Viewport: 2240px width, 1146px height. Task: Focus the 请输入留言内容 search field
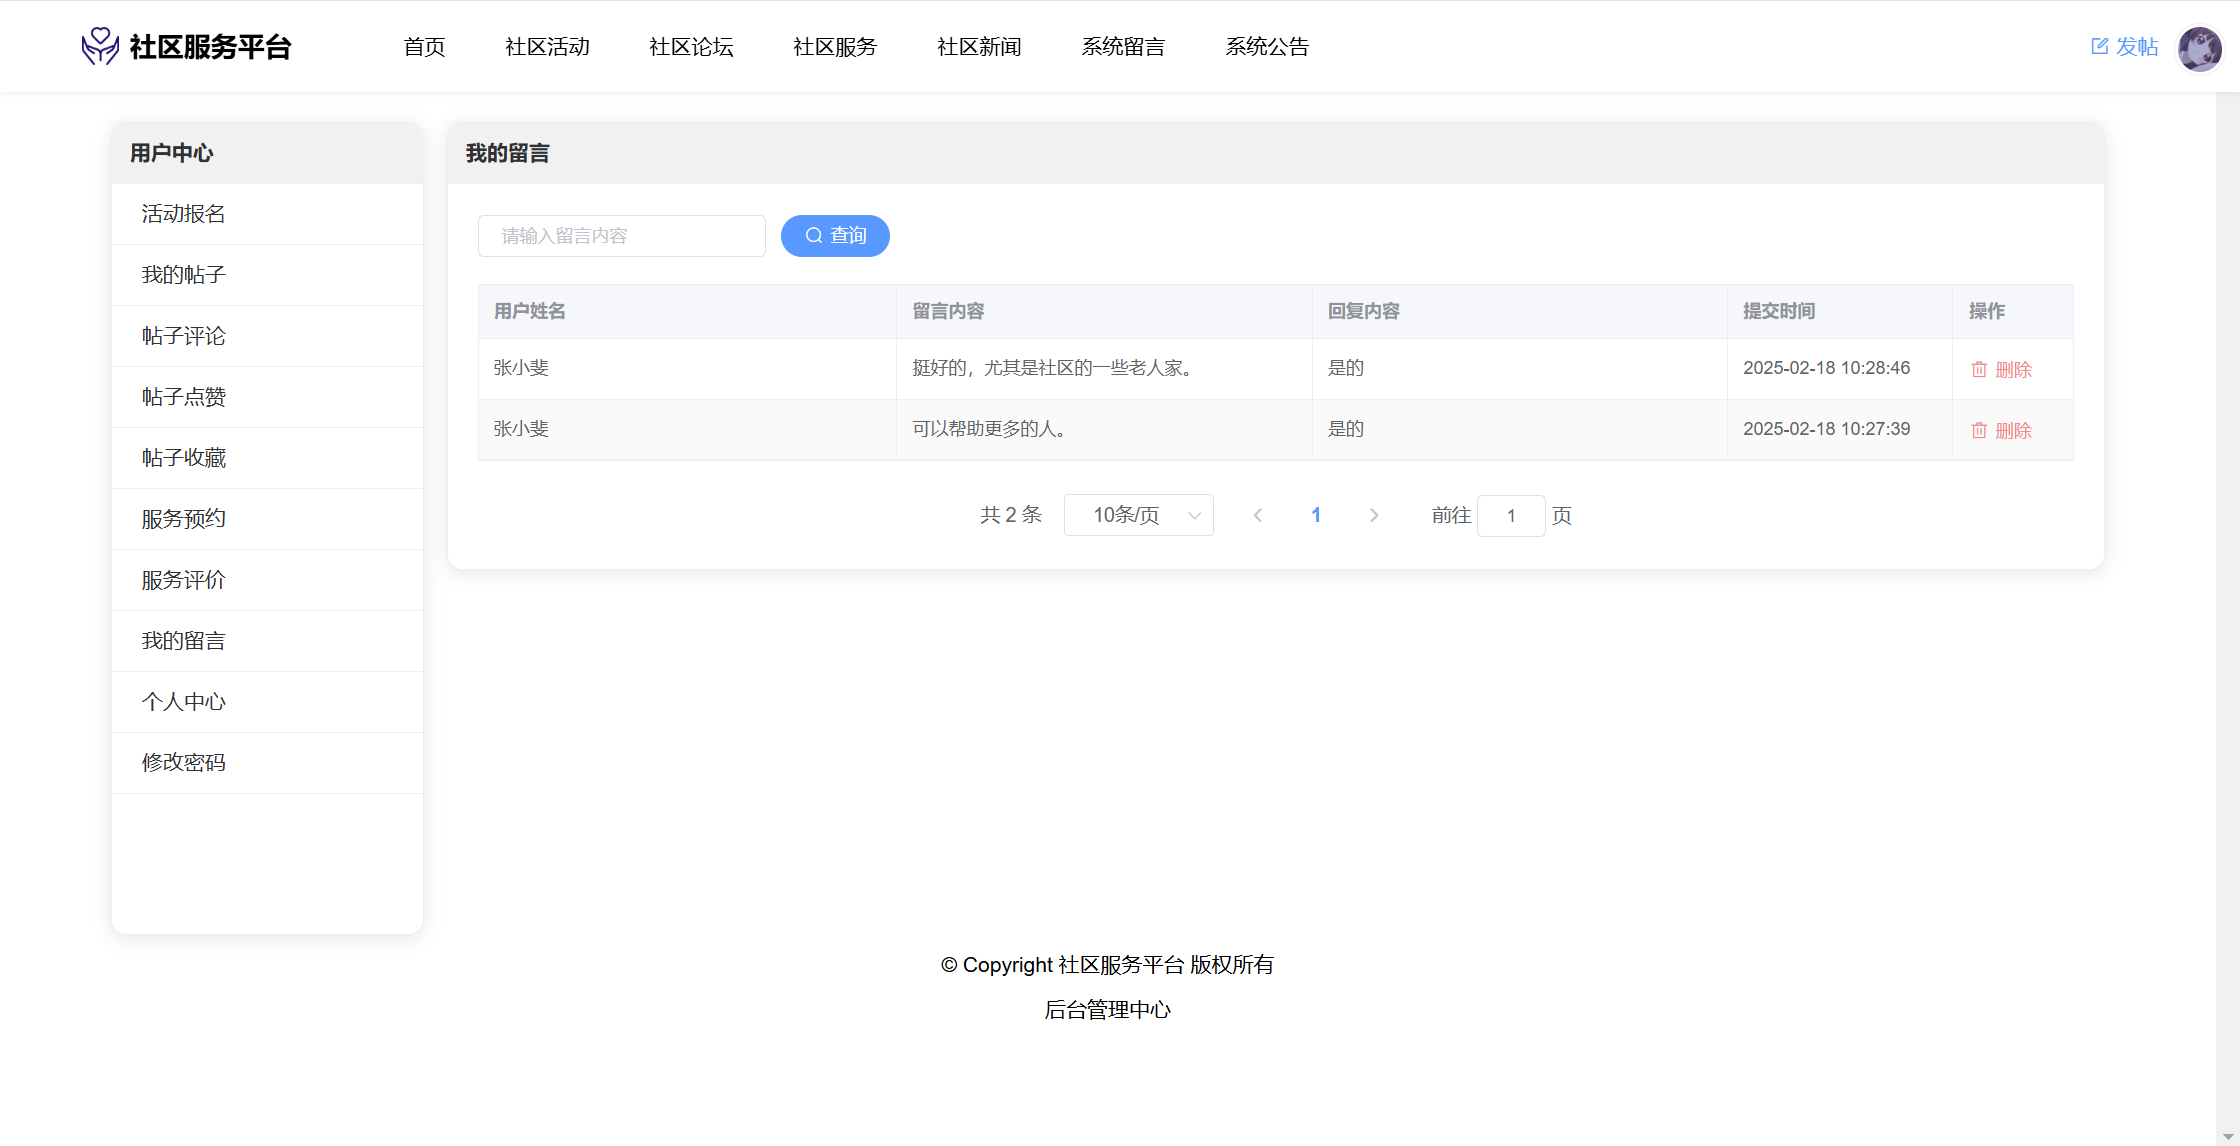[621, 236]
